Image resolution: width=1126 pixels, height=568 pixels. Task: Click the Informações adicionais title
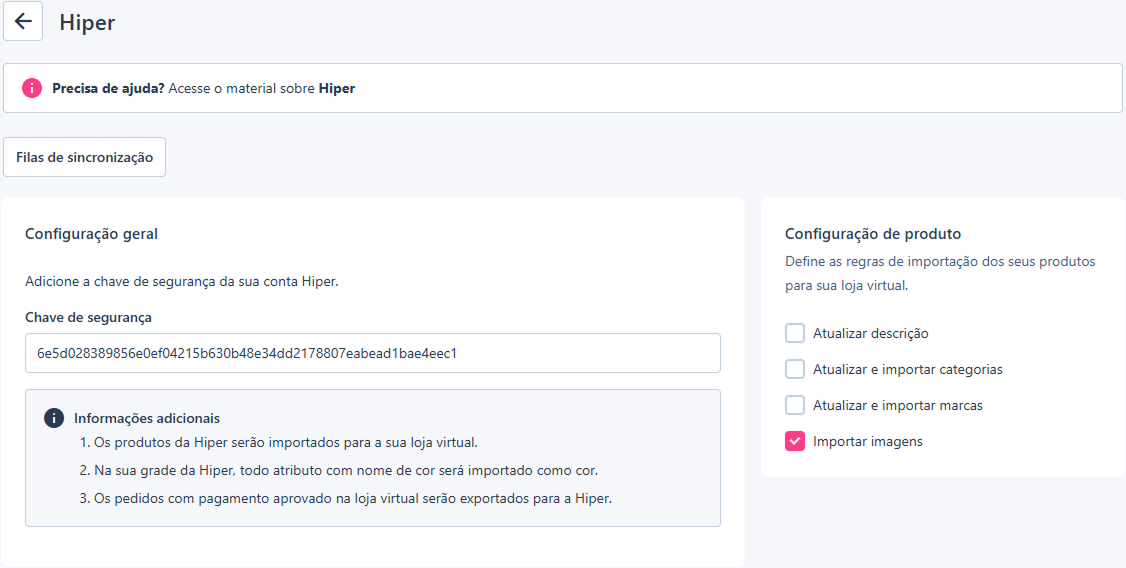click(146, 418)
